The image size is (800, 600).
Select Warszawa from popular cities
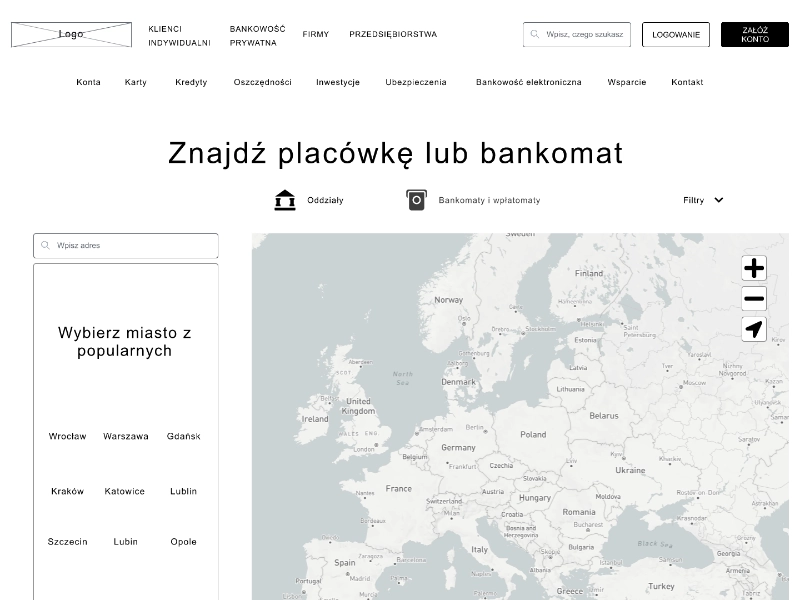click(126, 436)
